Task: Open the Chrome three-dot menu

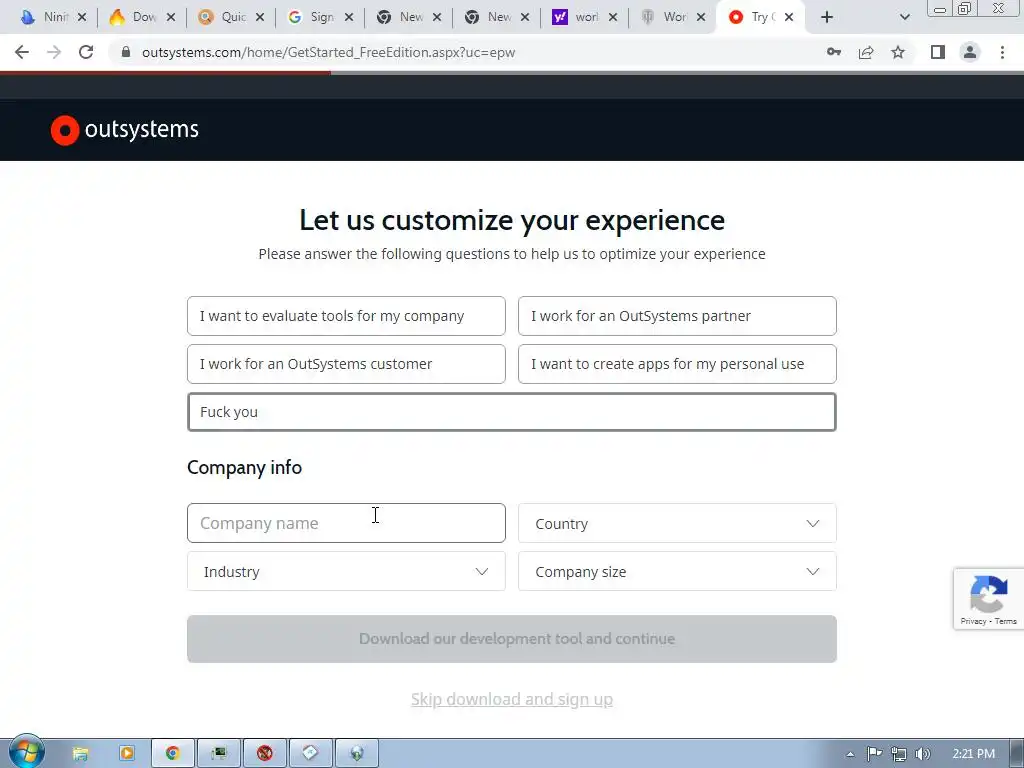Action: click(x=1002, y=52)
